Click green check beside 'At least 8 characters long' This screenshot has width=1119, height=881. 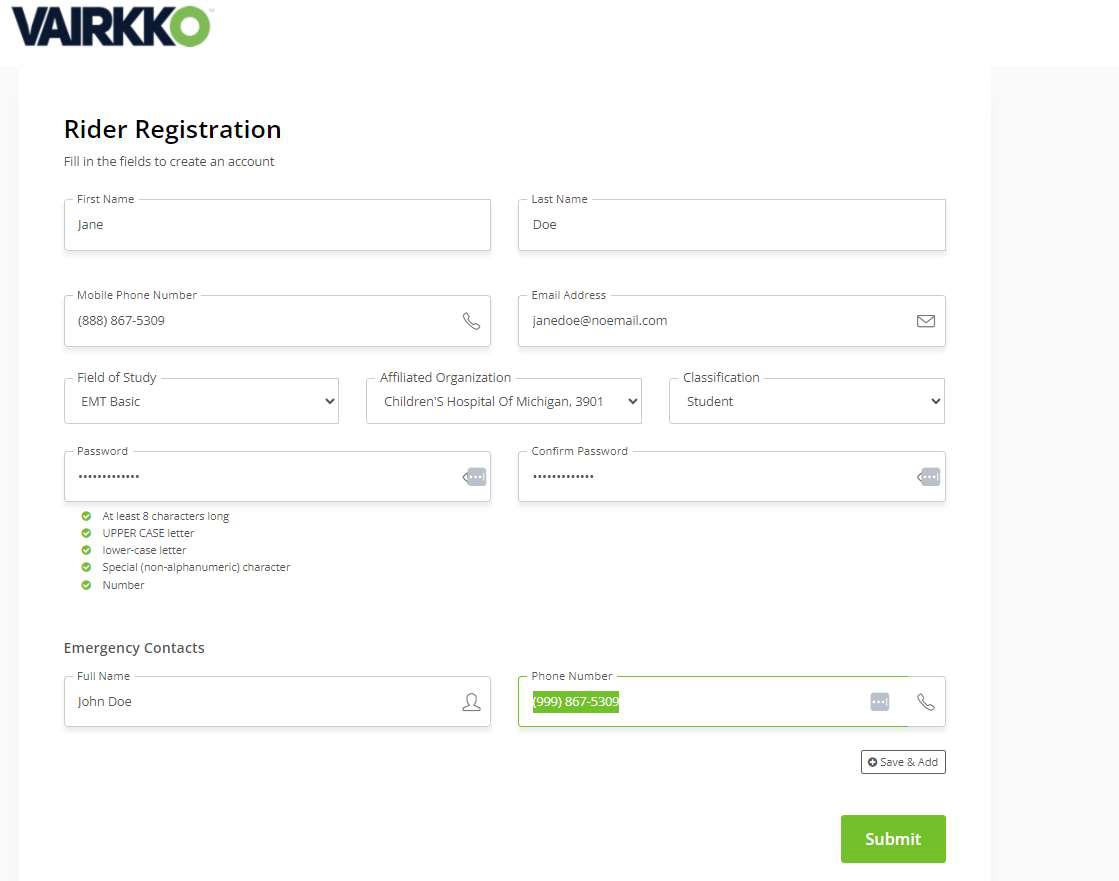86,516
